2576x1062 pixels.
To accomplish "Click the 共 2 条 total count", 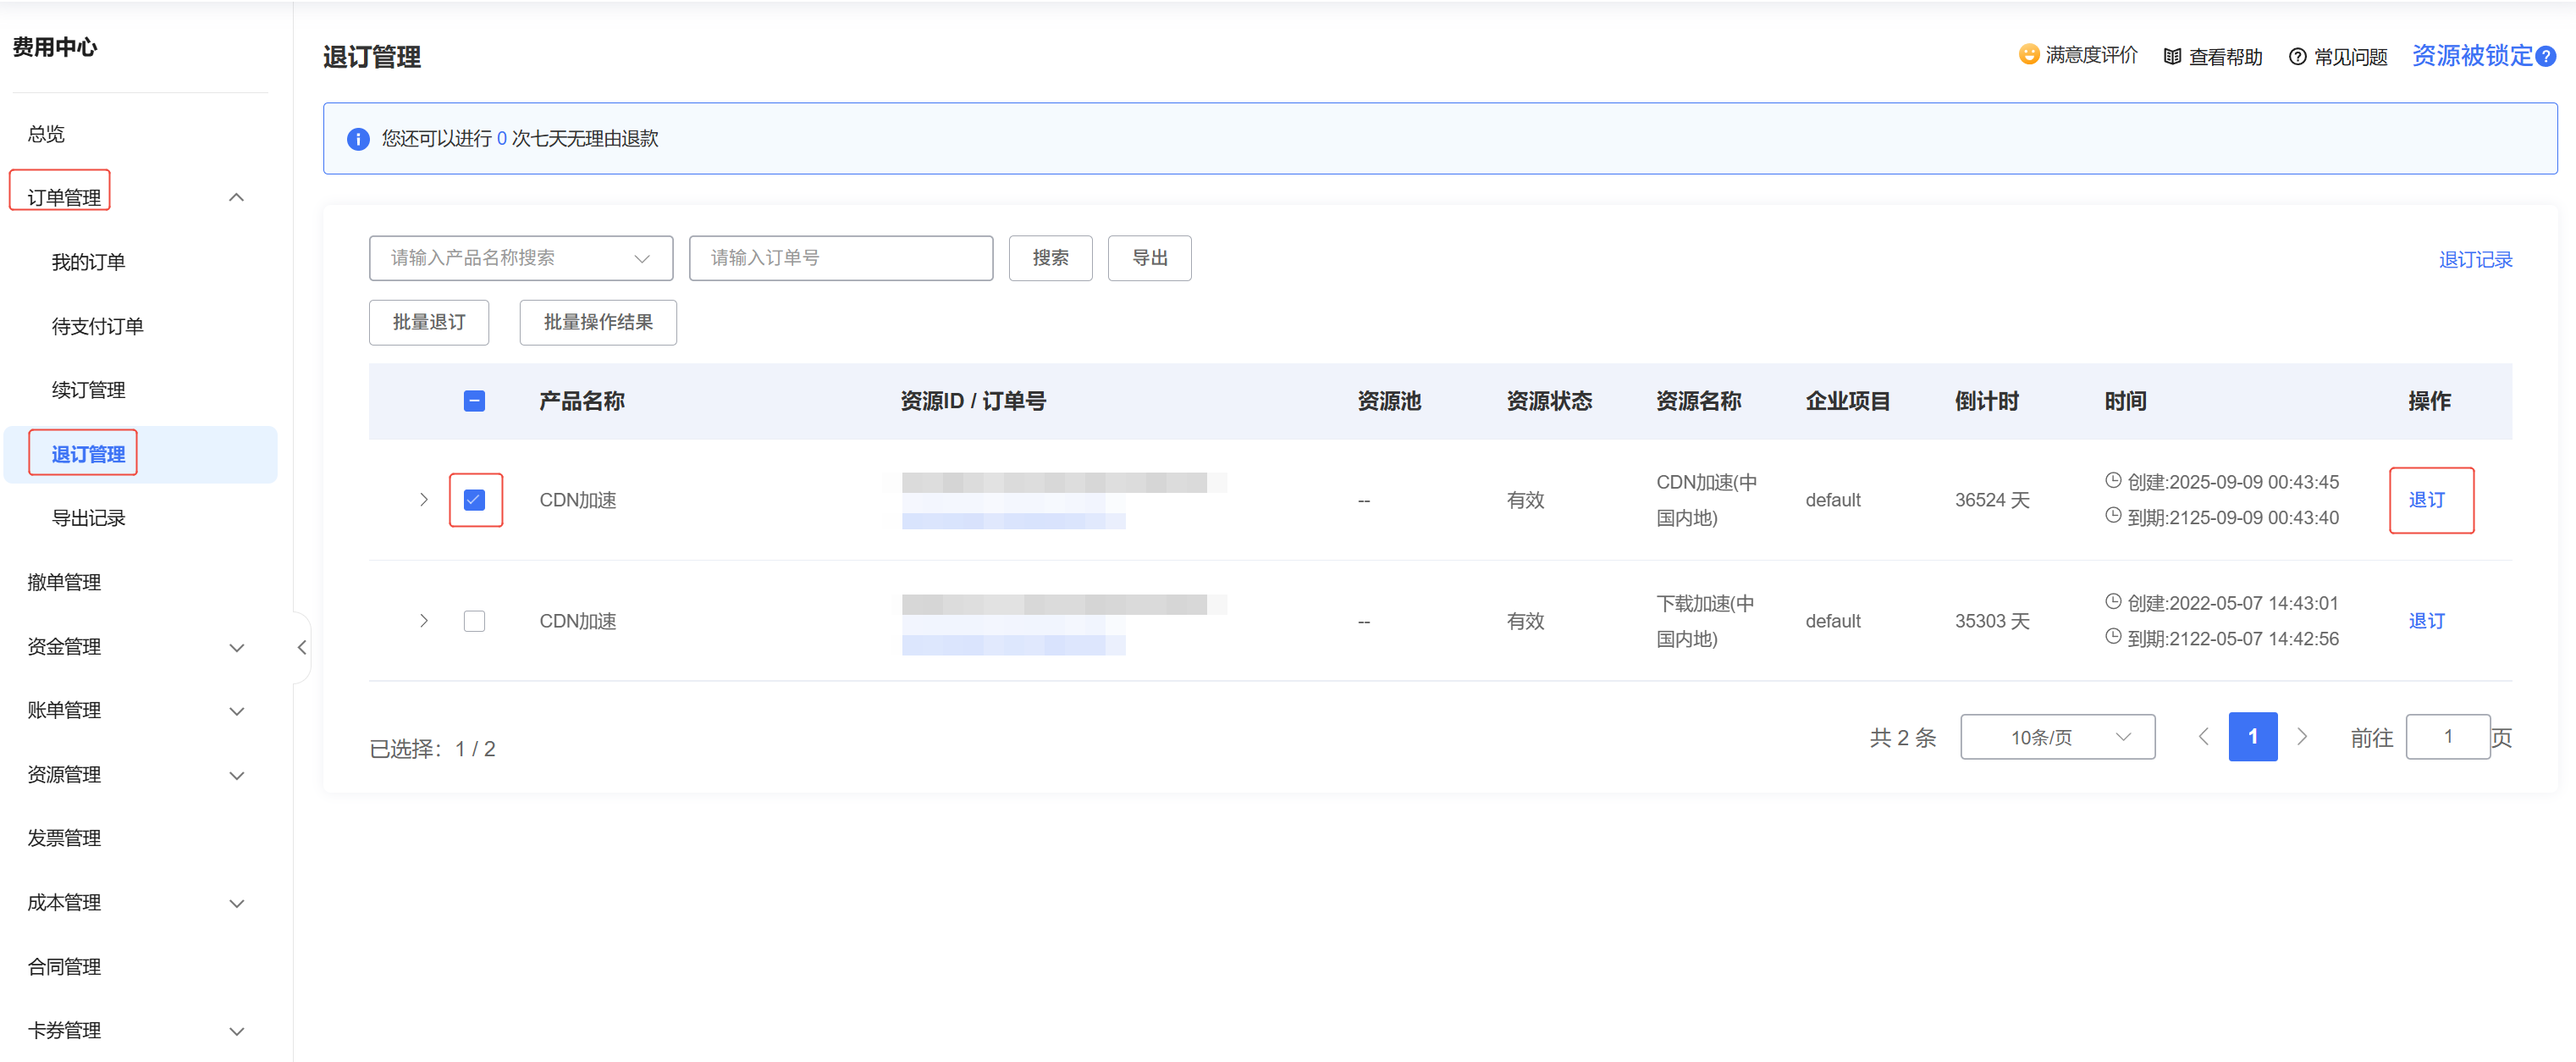I will [1903, 738].
